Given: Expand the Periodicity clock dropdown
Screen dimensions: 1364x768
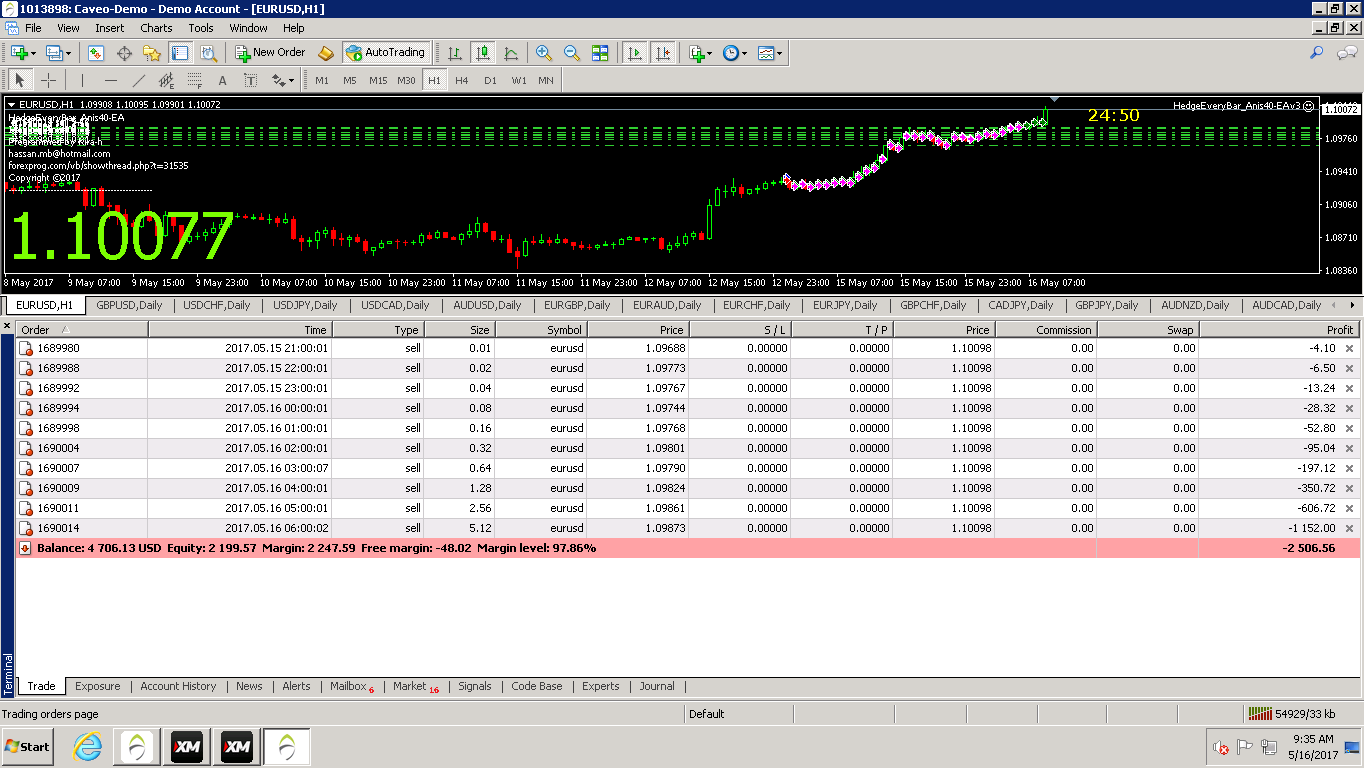Looking at the screenshot, I should coord(744,53).
